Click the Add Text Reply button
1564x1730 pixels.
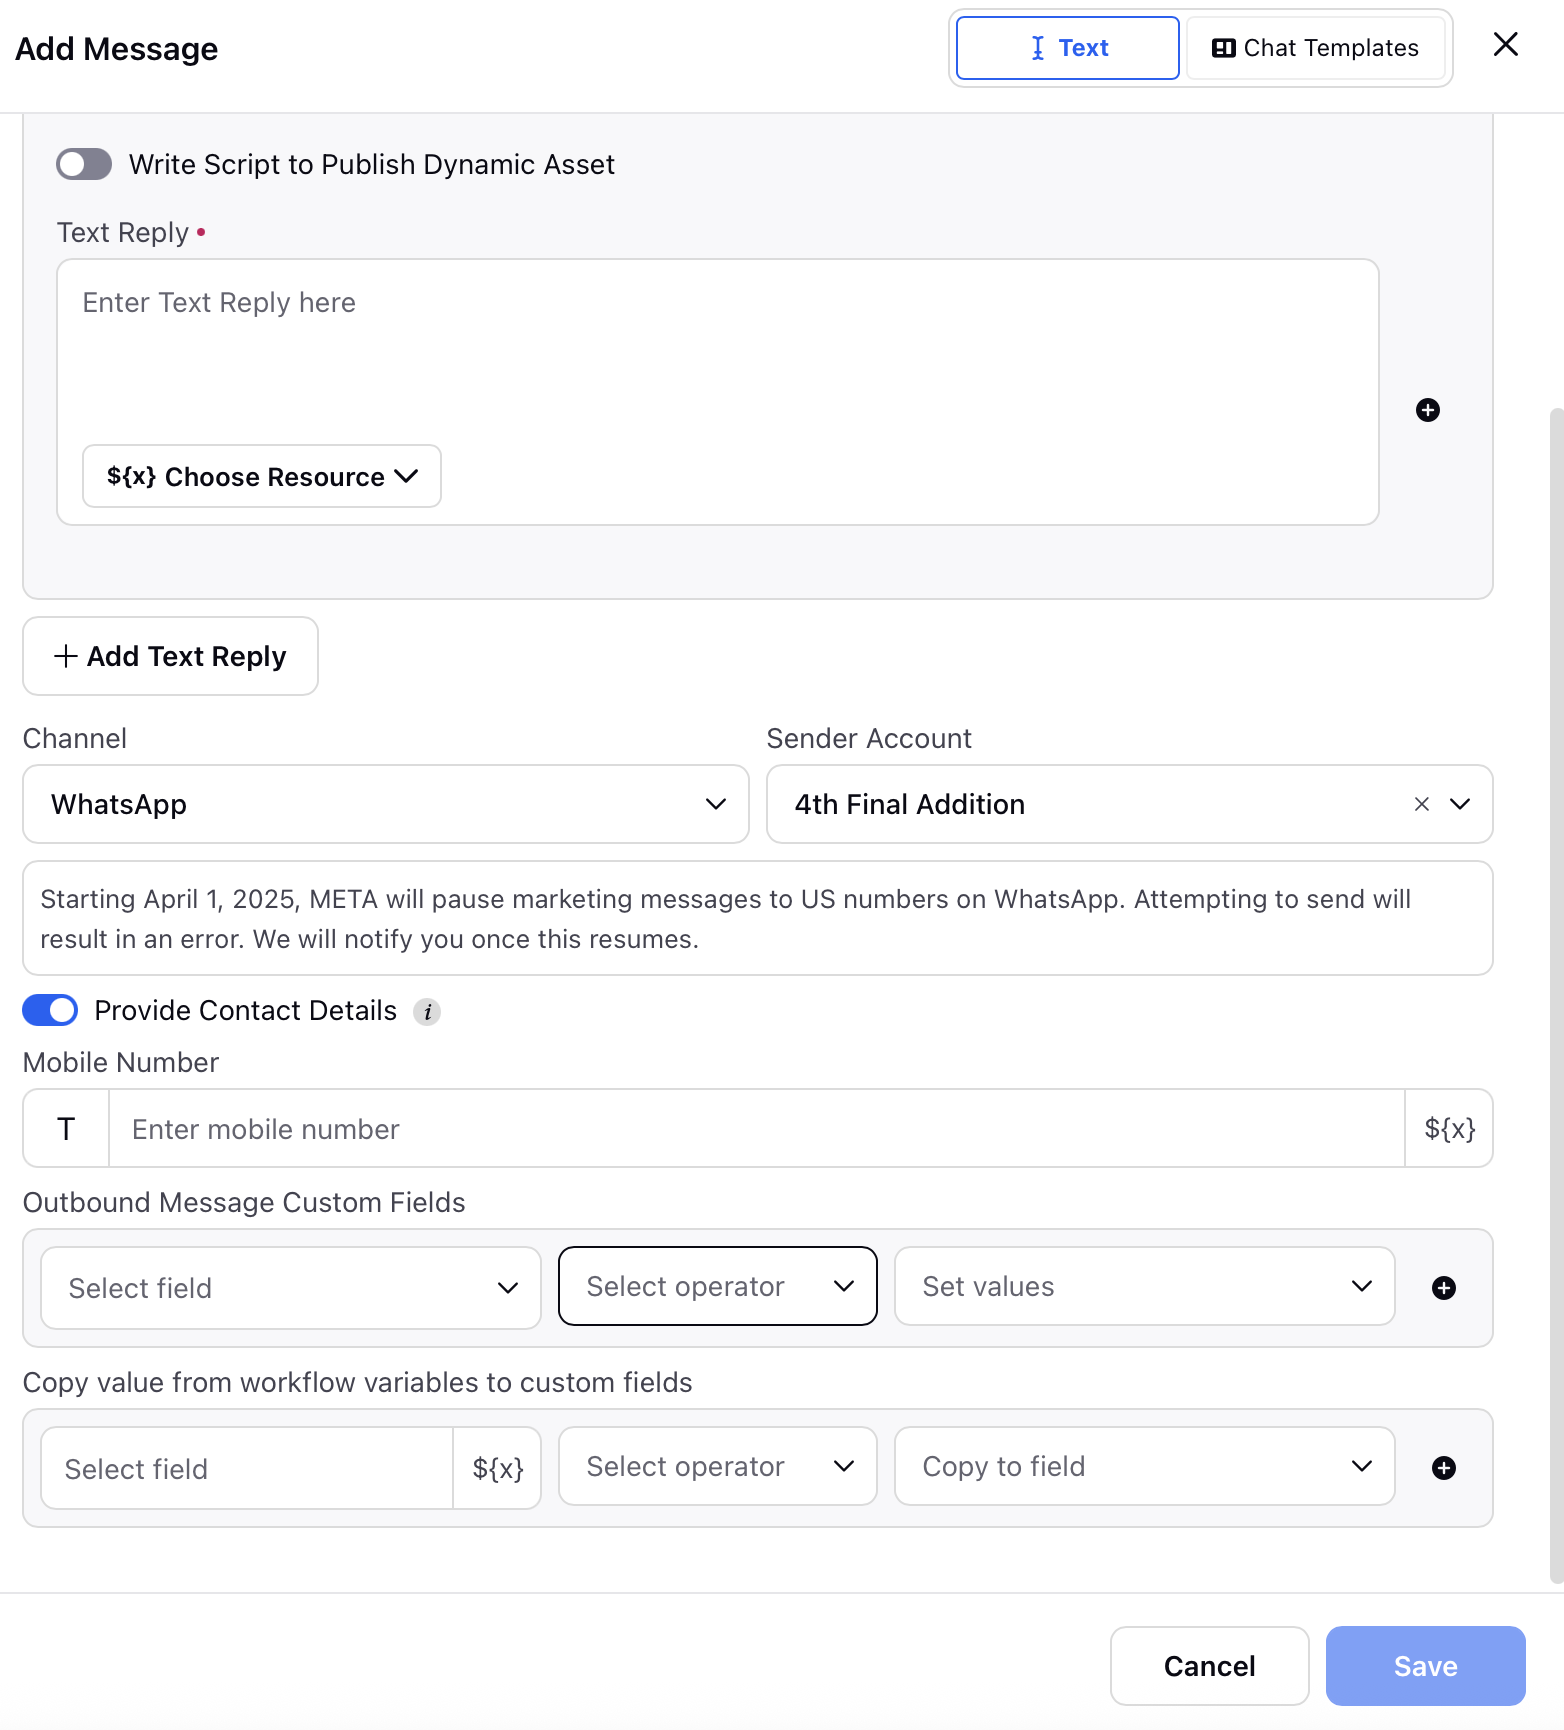[171, 656]
